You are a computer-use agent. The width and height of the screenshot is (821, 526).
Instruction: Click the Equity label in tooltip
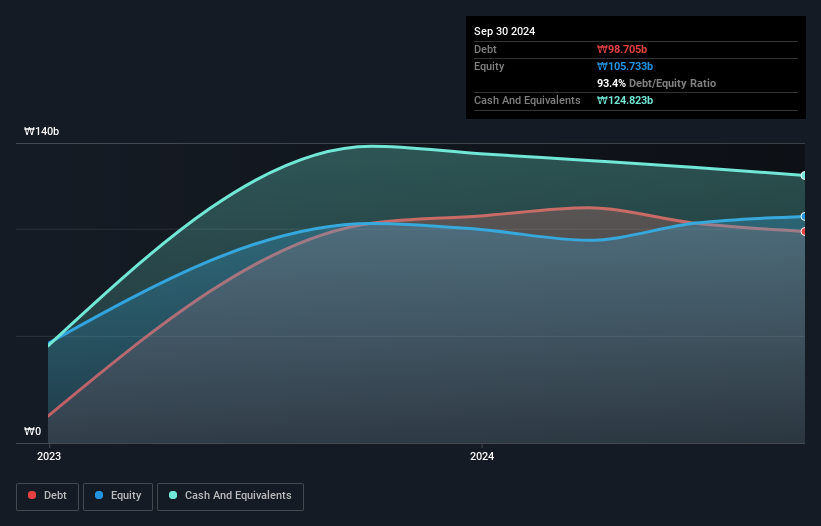pos(489,66)
